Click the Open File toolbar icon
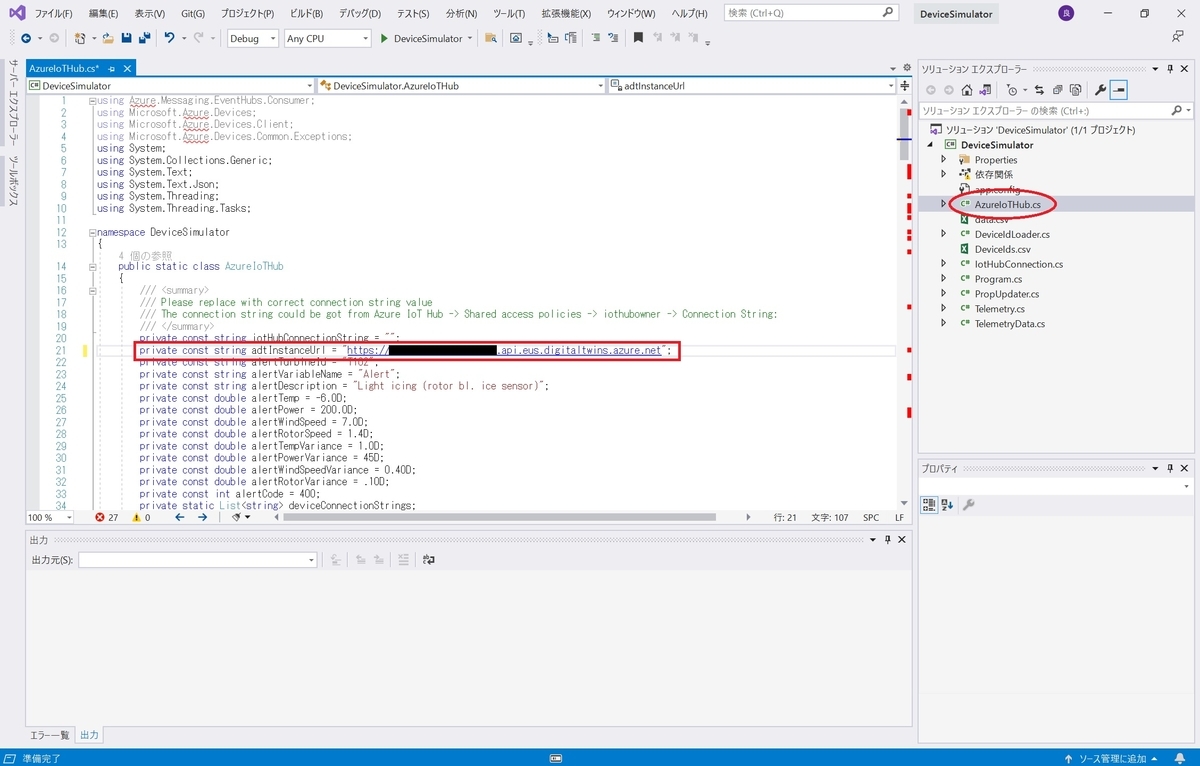1200x766 pixels. tap(109, 38)
